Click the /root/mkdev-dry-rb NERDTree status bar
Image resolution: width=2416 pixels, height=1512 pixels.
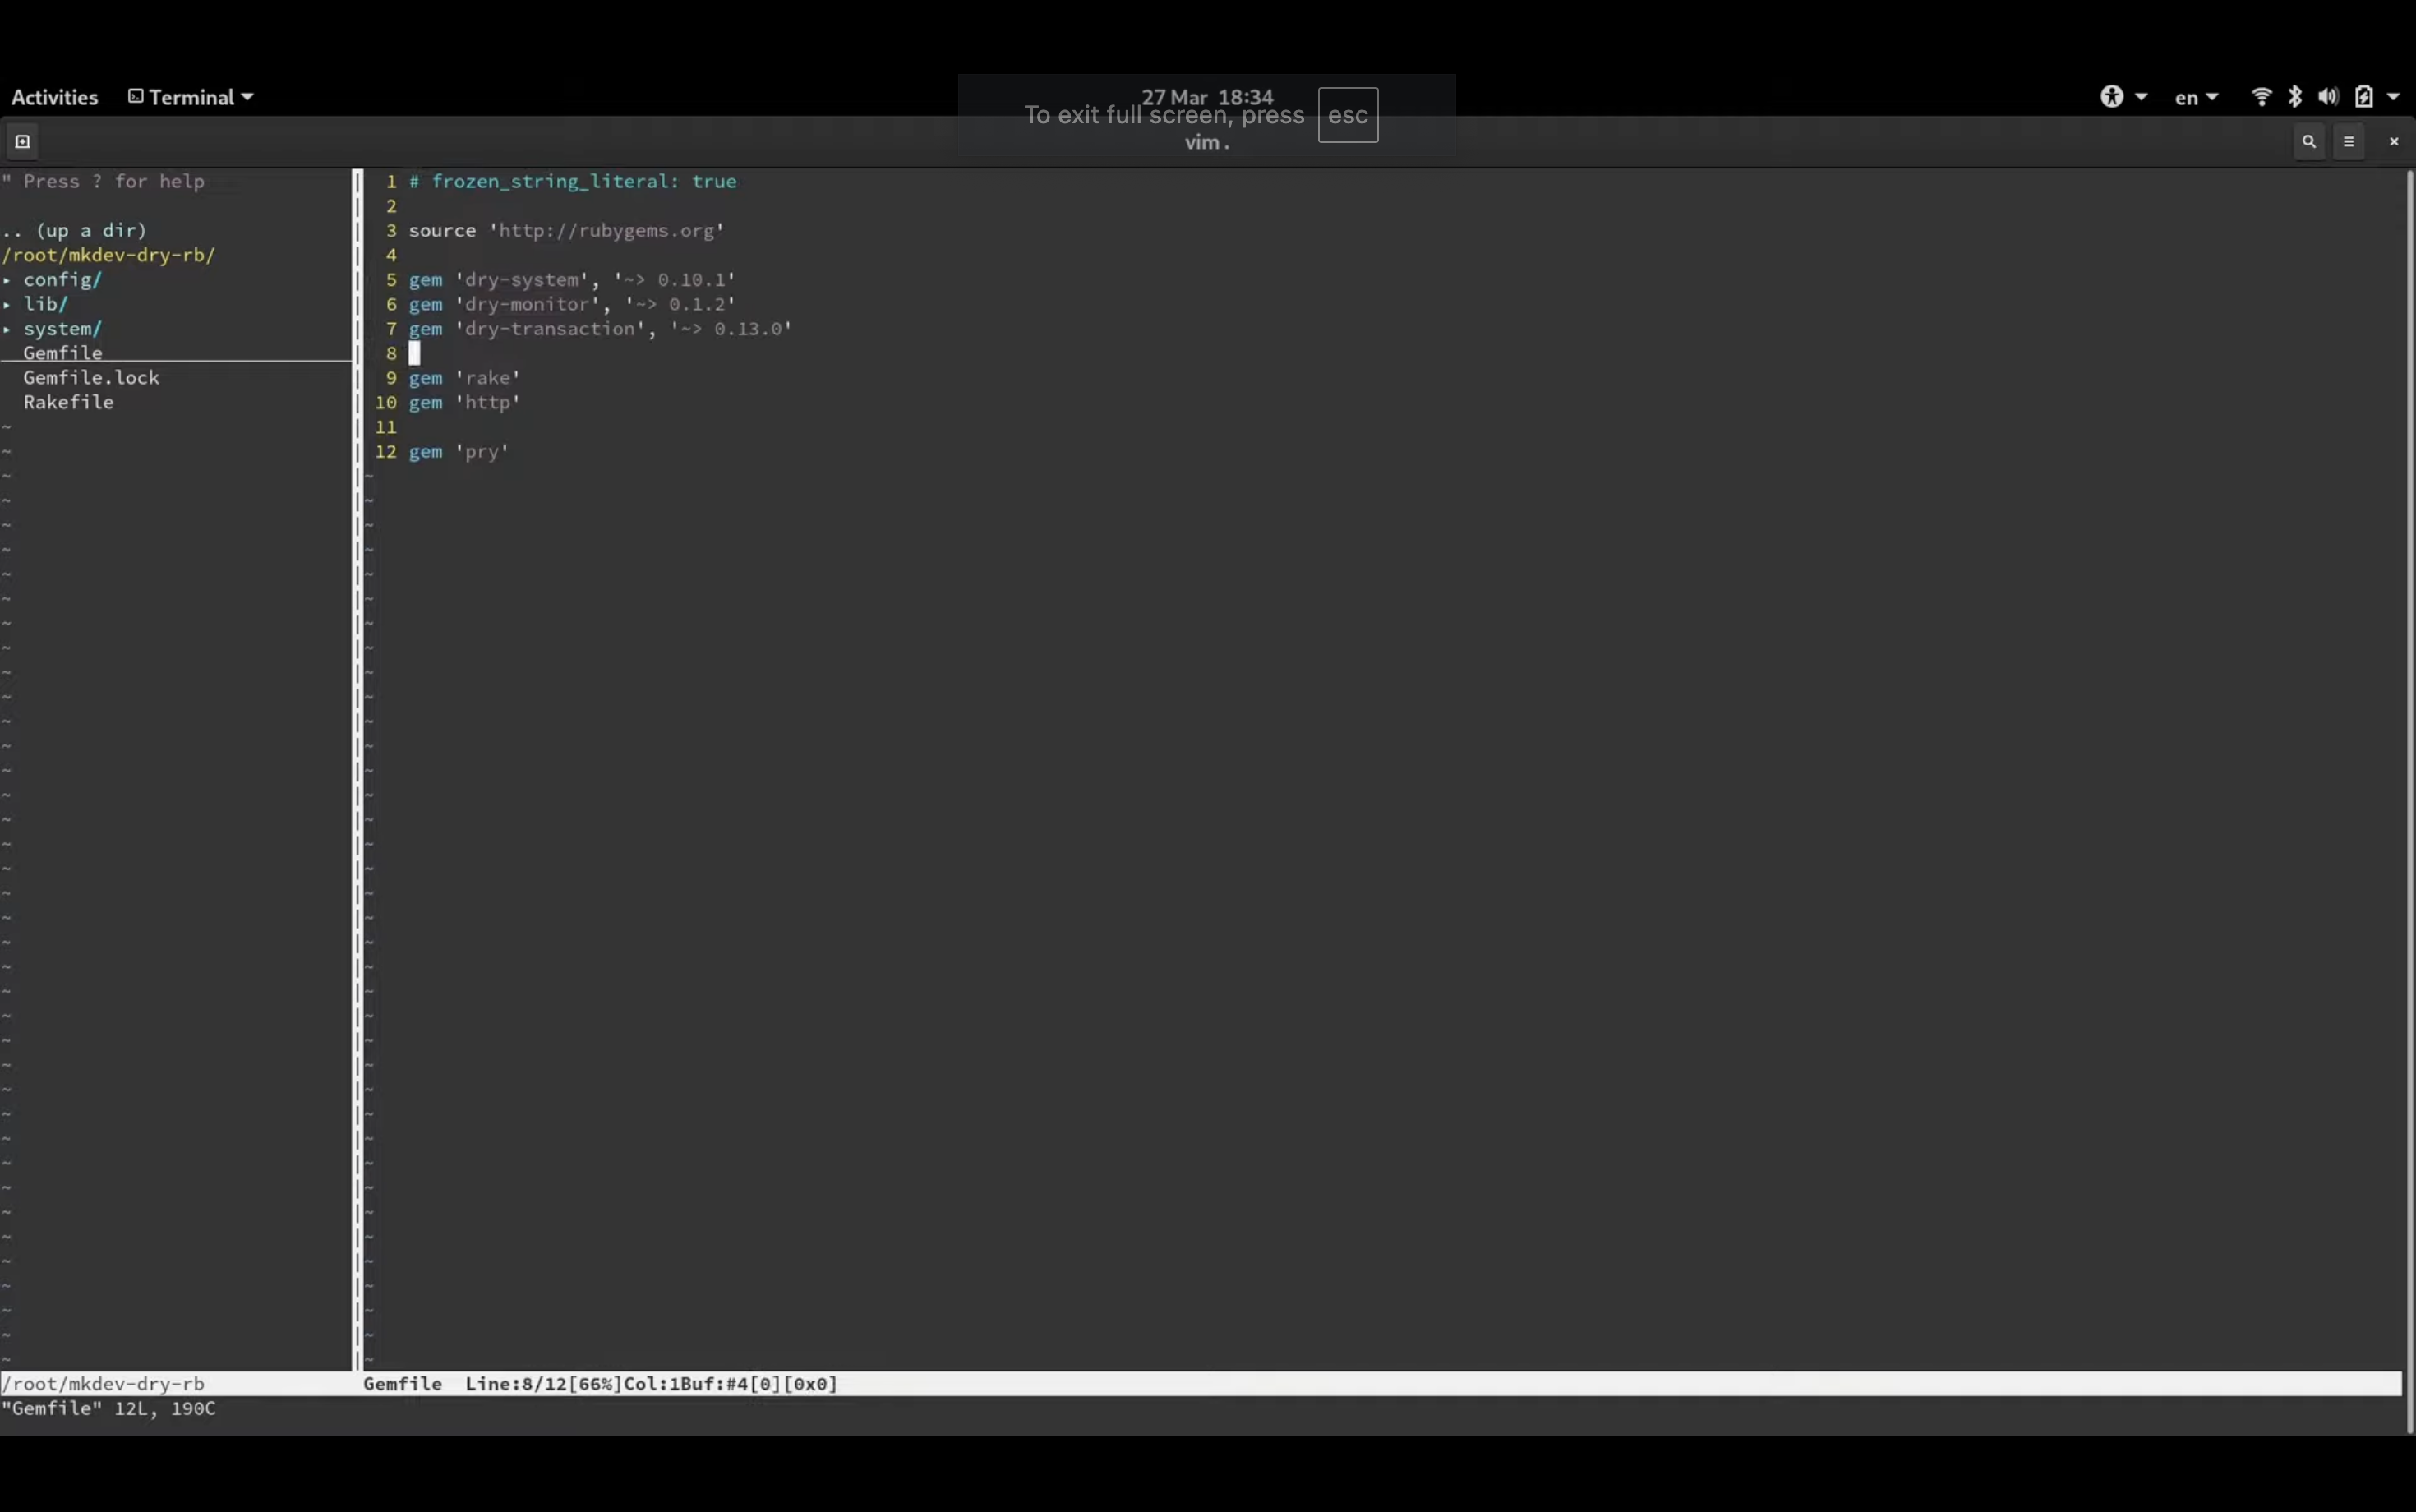pos(176,1383)
